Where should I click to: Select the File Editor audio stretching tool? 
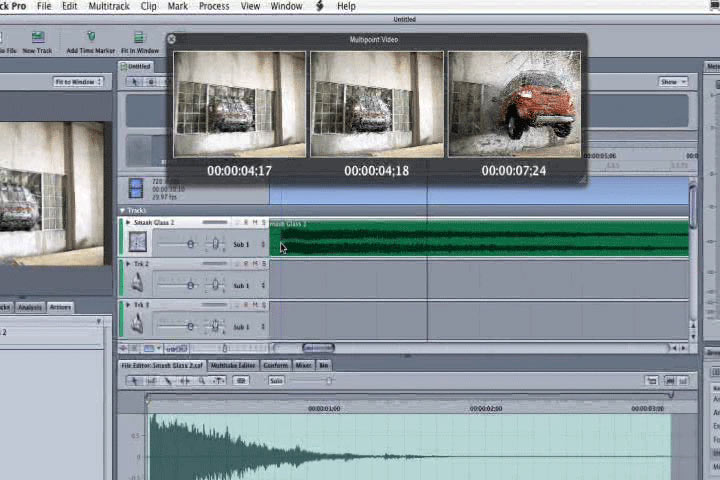click(185, 380)
